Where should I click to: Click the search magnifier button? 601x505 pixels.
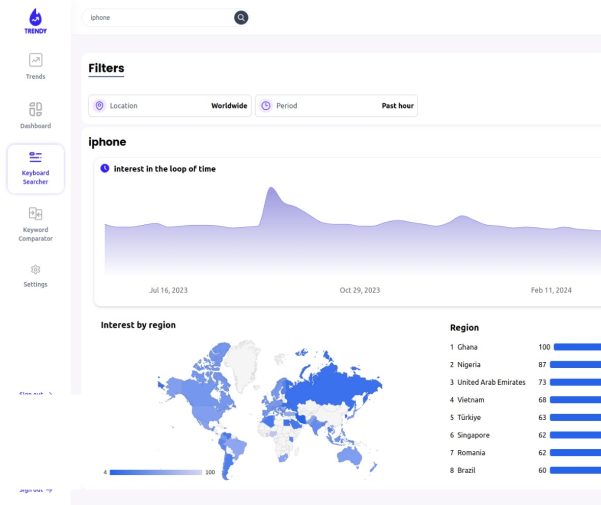click(x=241, y=18)
